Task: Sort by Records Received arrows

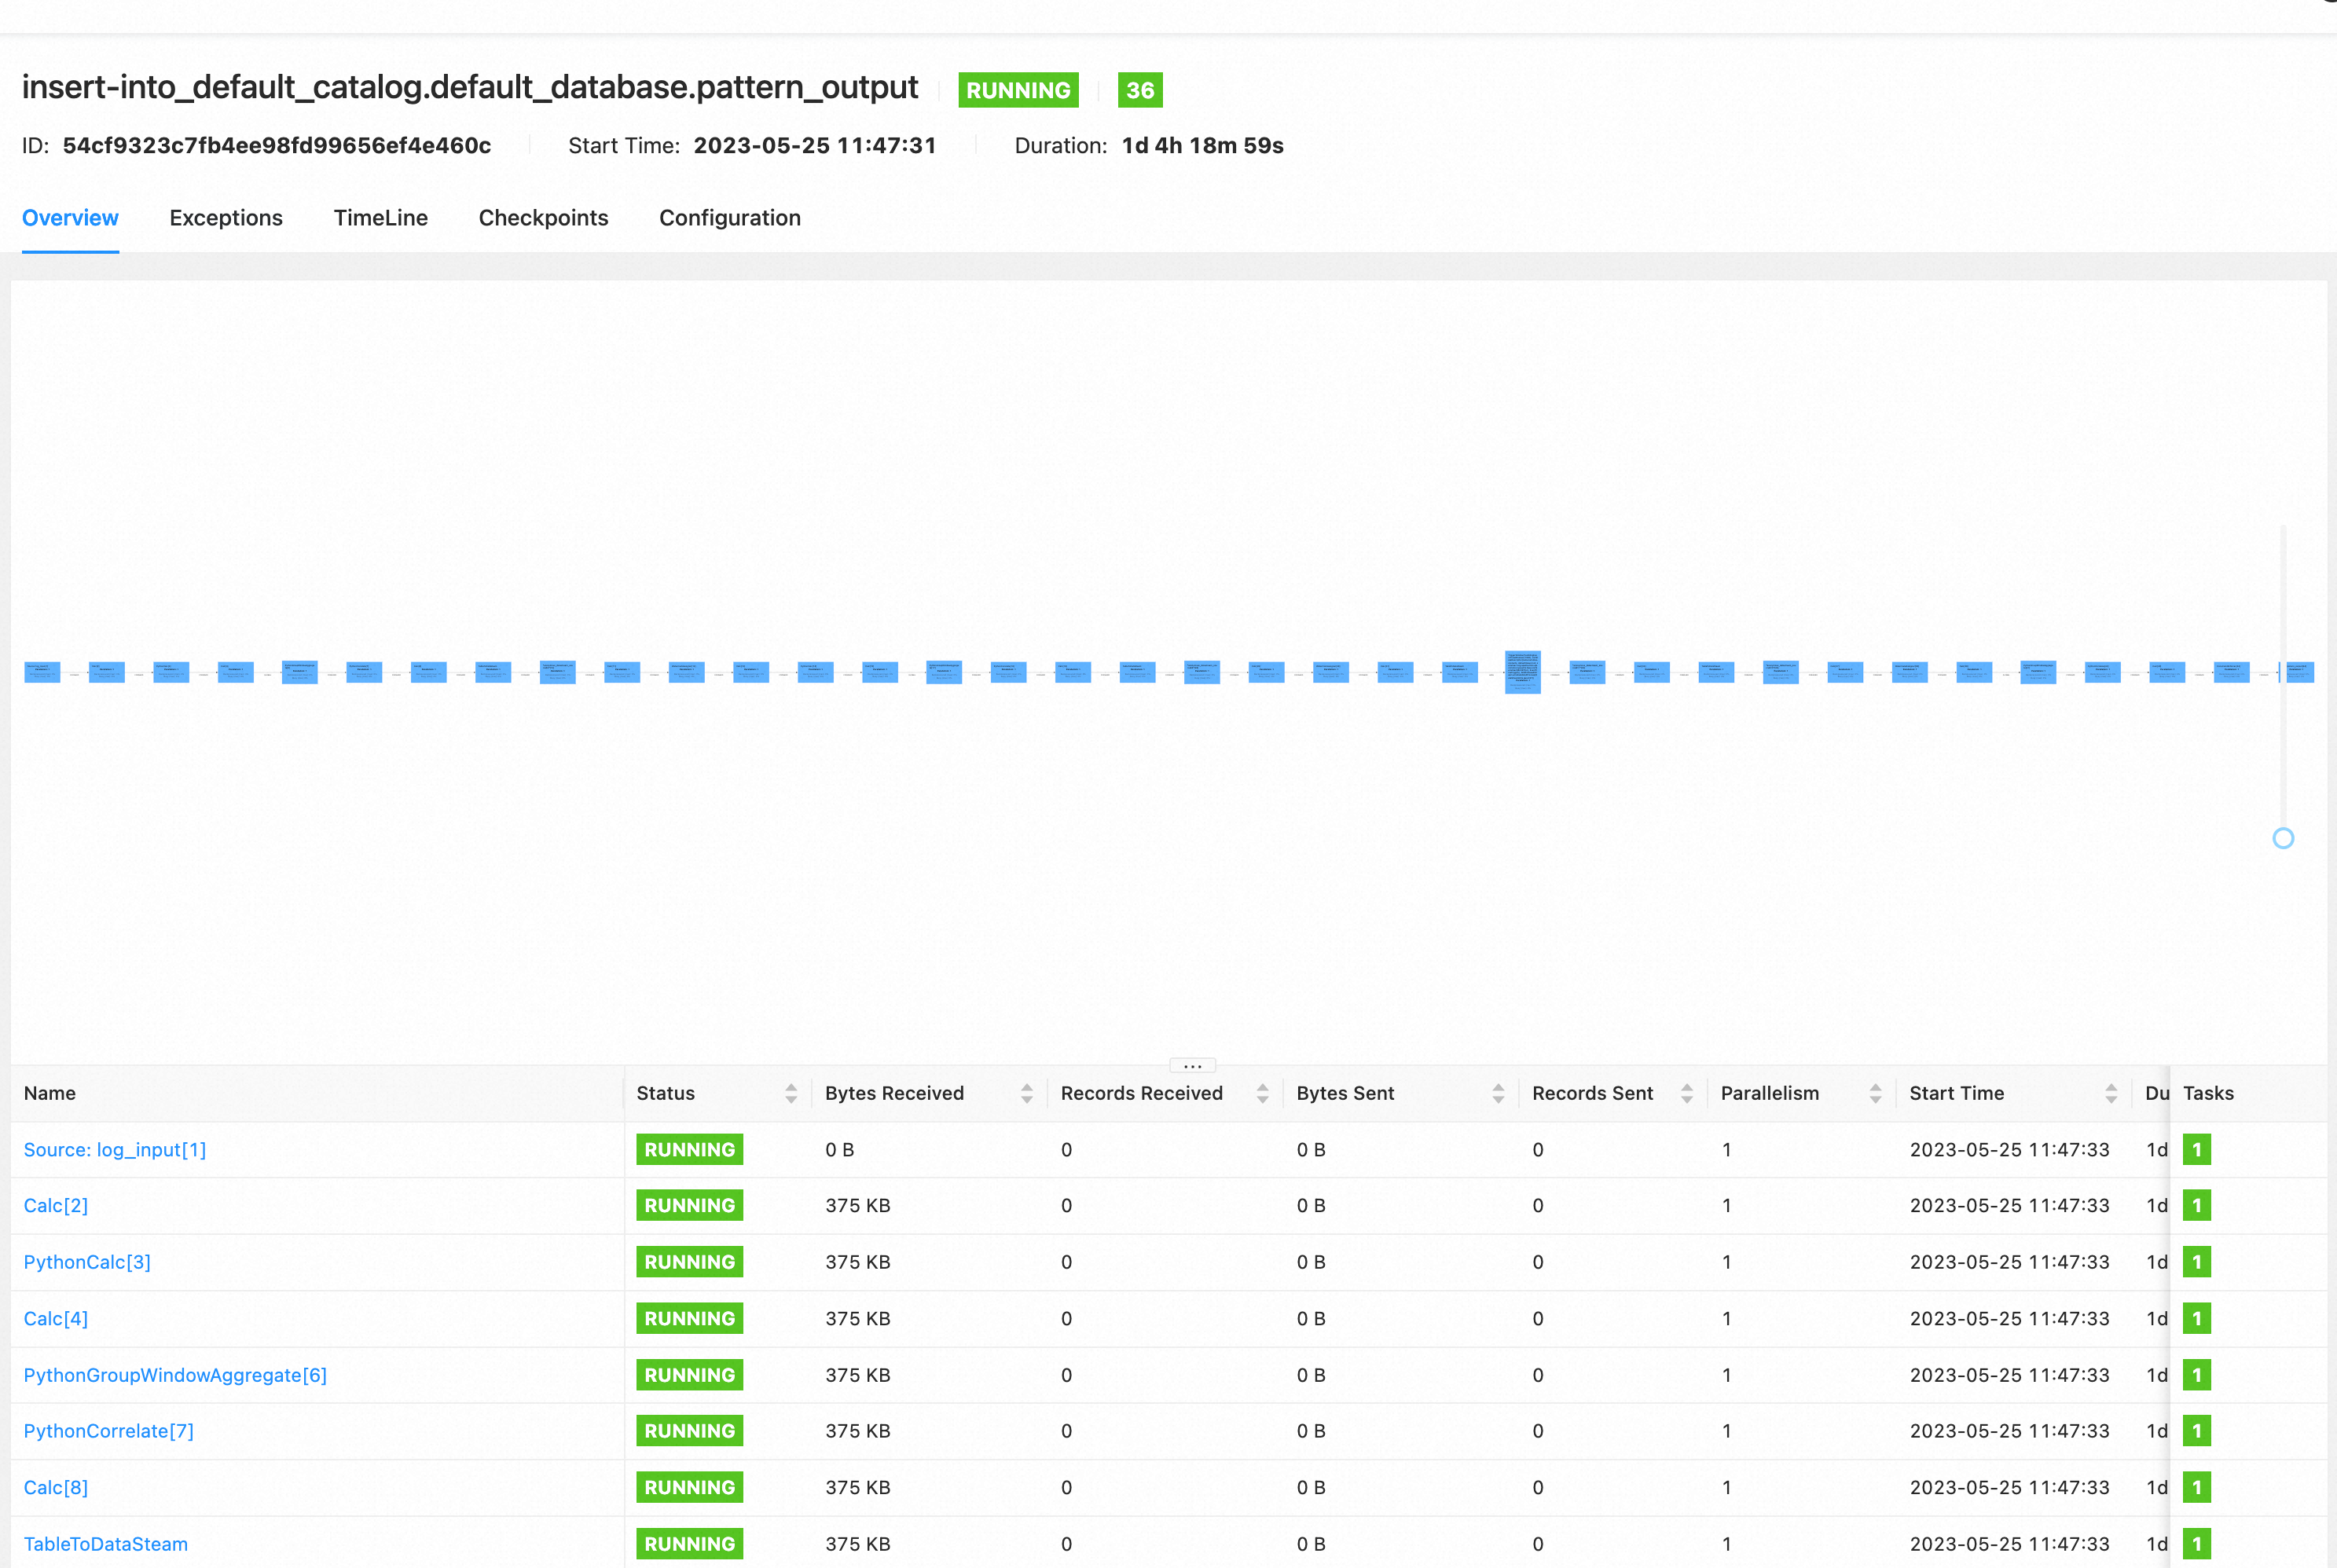Action: click(x=1262, y=1093)
